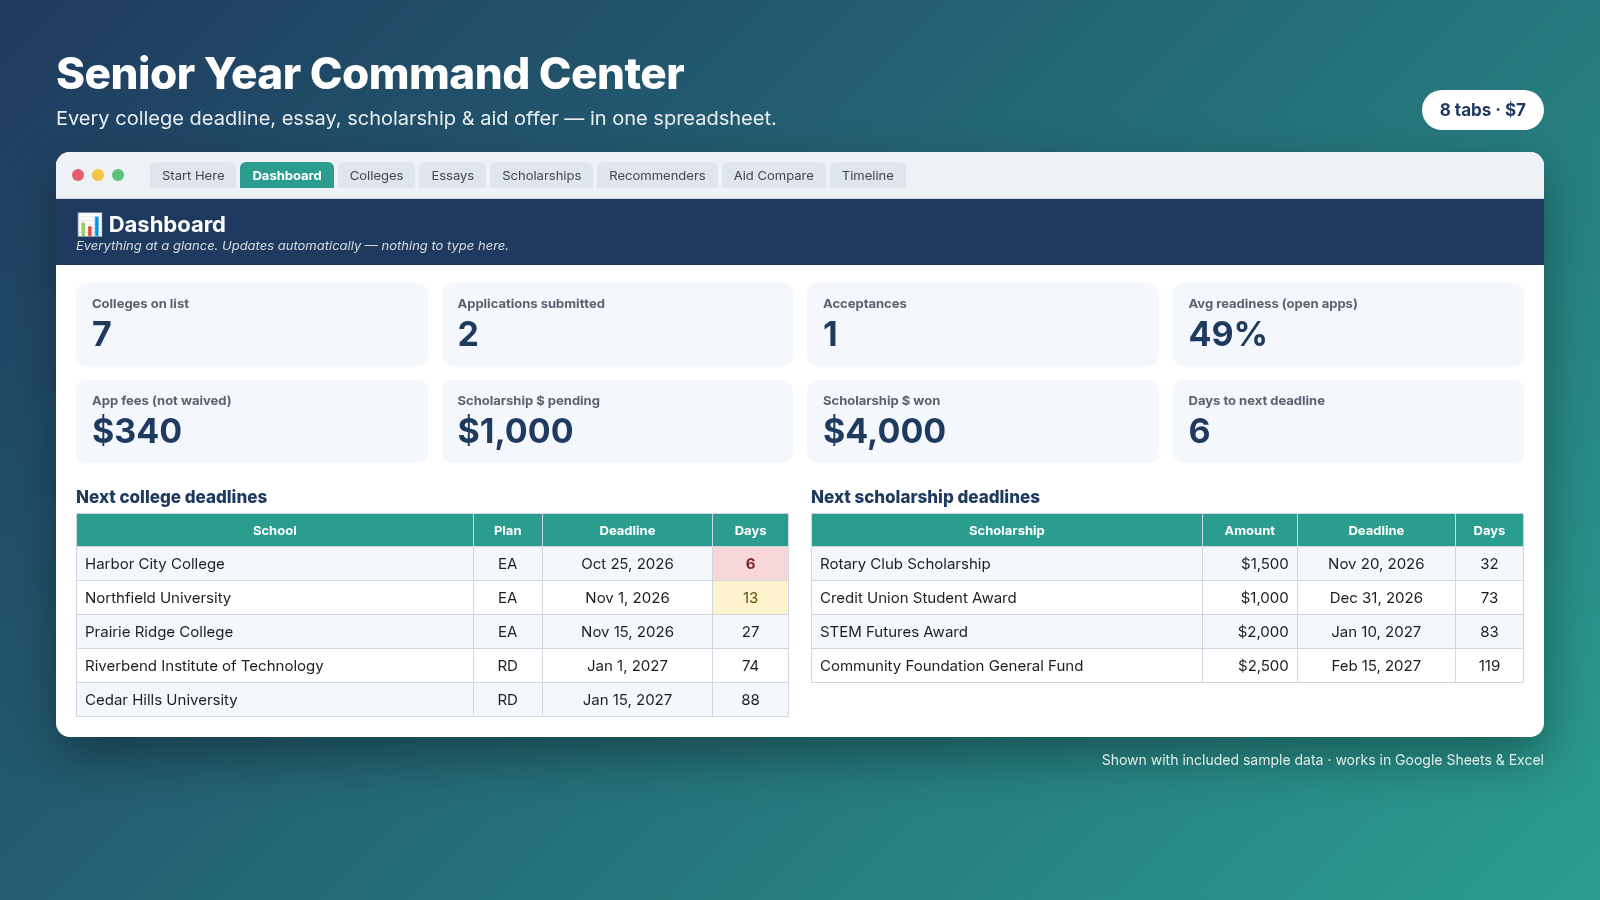Screen dimensions: 1600x900
Task: Click Community Foundation General Fund cell
Action: tap(1007, 666)
